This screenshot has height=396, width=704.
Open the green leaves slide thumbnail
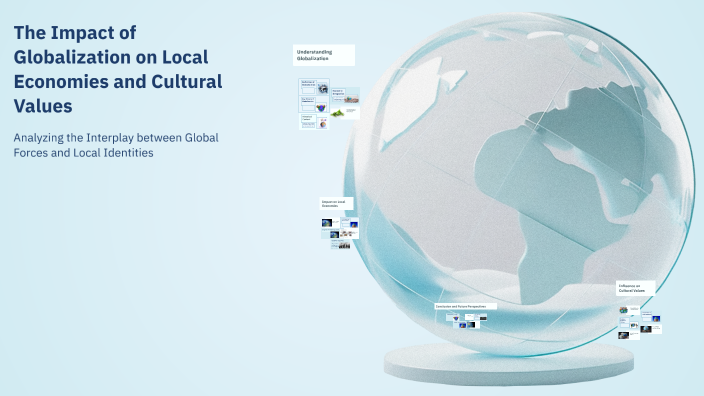pyautogui.click(x=345, y=113)
